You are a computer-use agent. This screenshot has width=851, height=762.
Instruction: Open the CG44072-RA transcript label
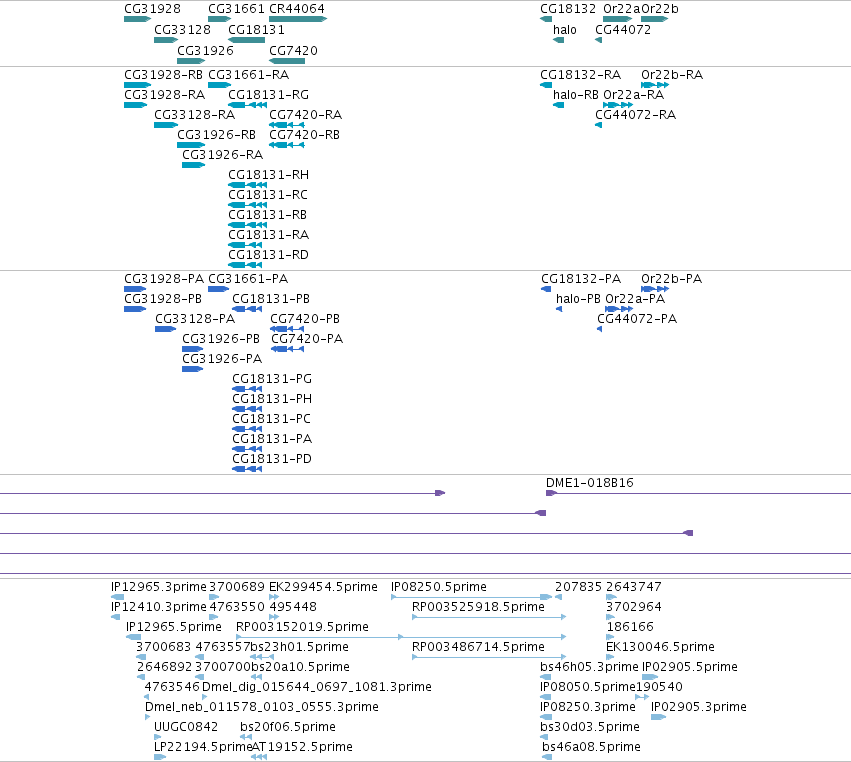point(636,115)
